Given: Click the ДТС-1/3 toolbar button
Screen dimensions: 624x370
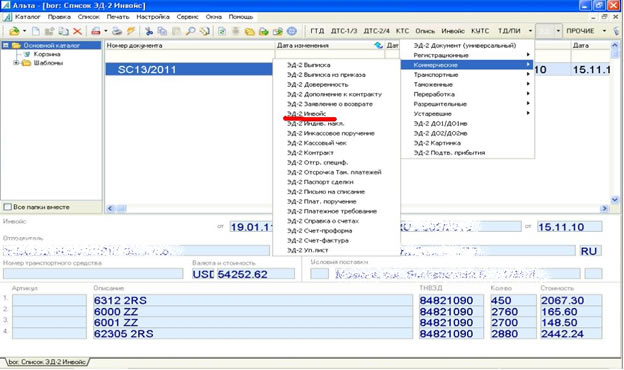Looking at the screenshot, I should point(344,31).
